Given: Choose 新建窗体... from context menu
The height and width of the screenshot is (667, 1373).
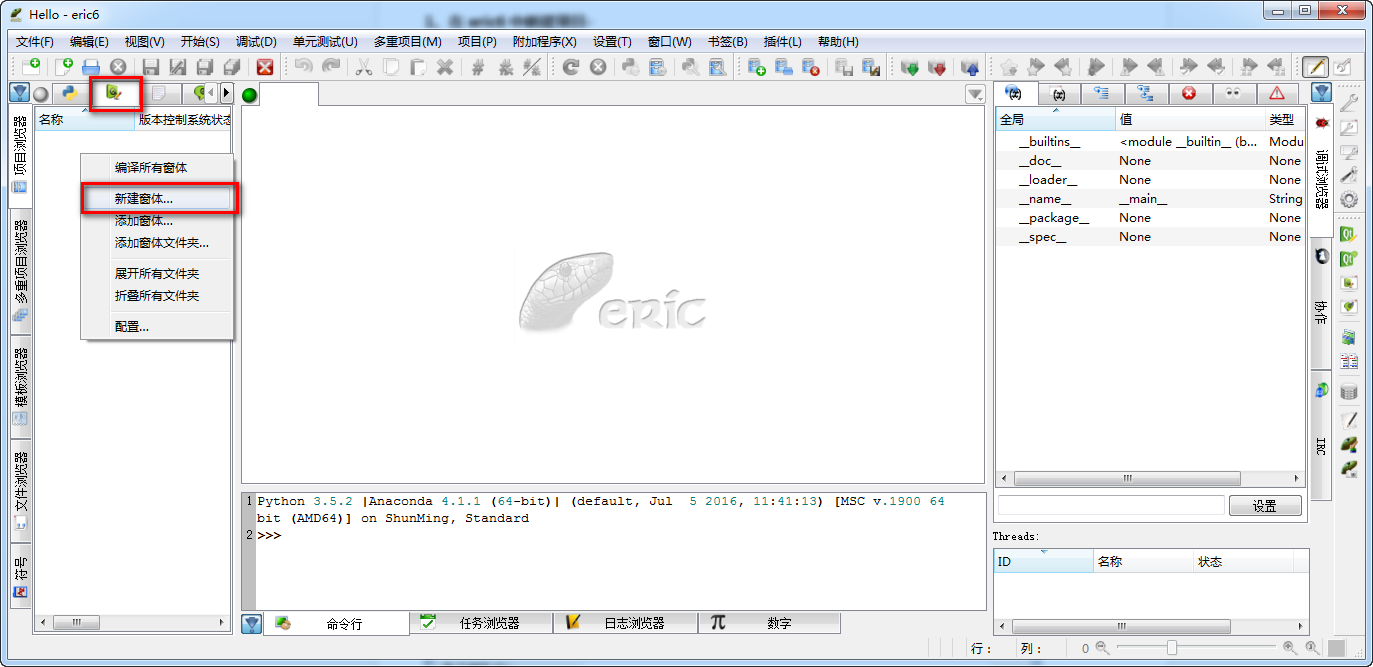Looking at the screenshot, I should point(157,199).
